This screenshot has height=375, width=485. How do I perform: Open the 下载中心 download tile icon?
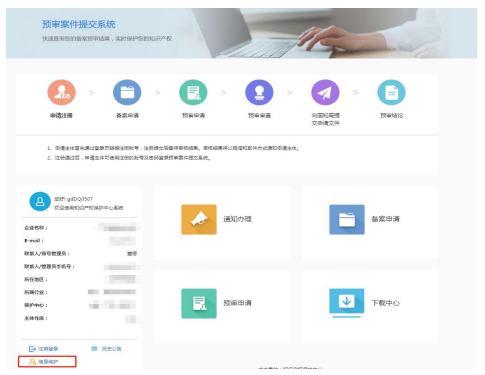coord(347,303)
